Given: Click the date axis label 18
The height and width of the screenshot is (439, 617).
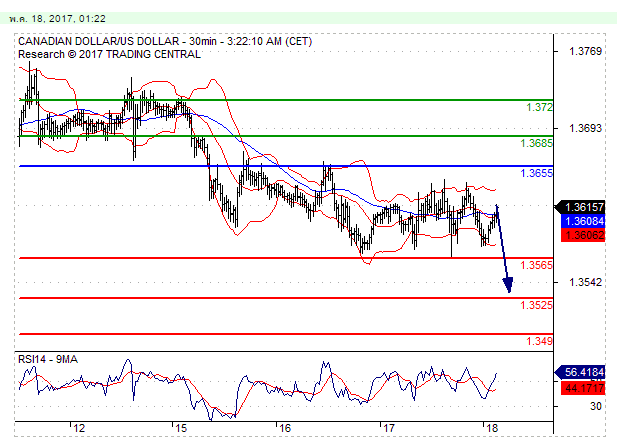Looking at the screenshot, I should pyautogui.click(x=492, y=428).
